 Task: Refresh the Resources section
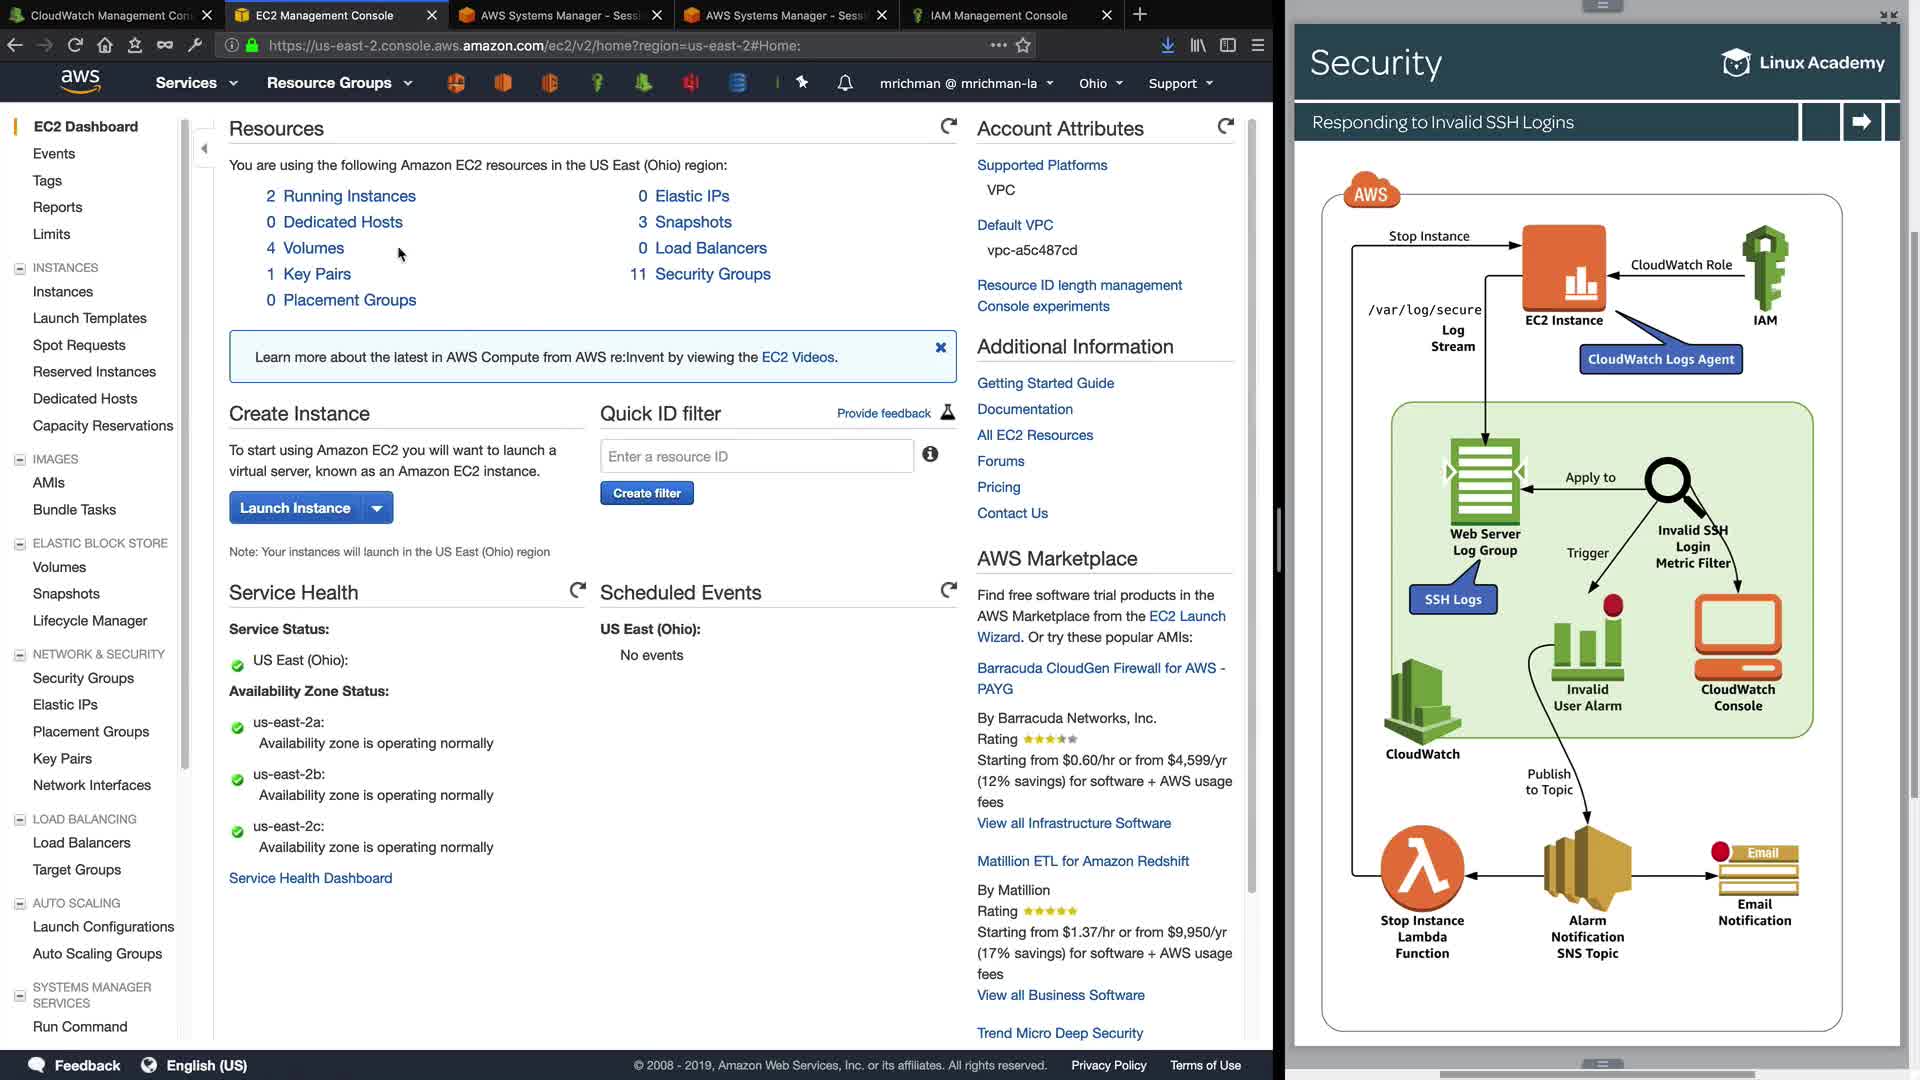948,126
